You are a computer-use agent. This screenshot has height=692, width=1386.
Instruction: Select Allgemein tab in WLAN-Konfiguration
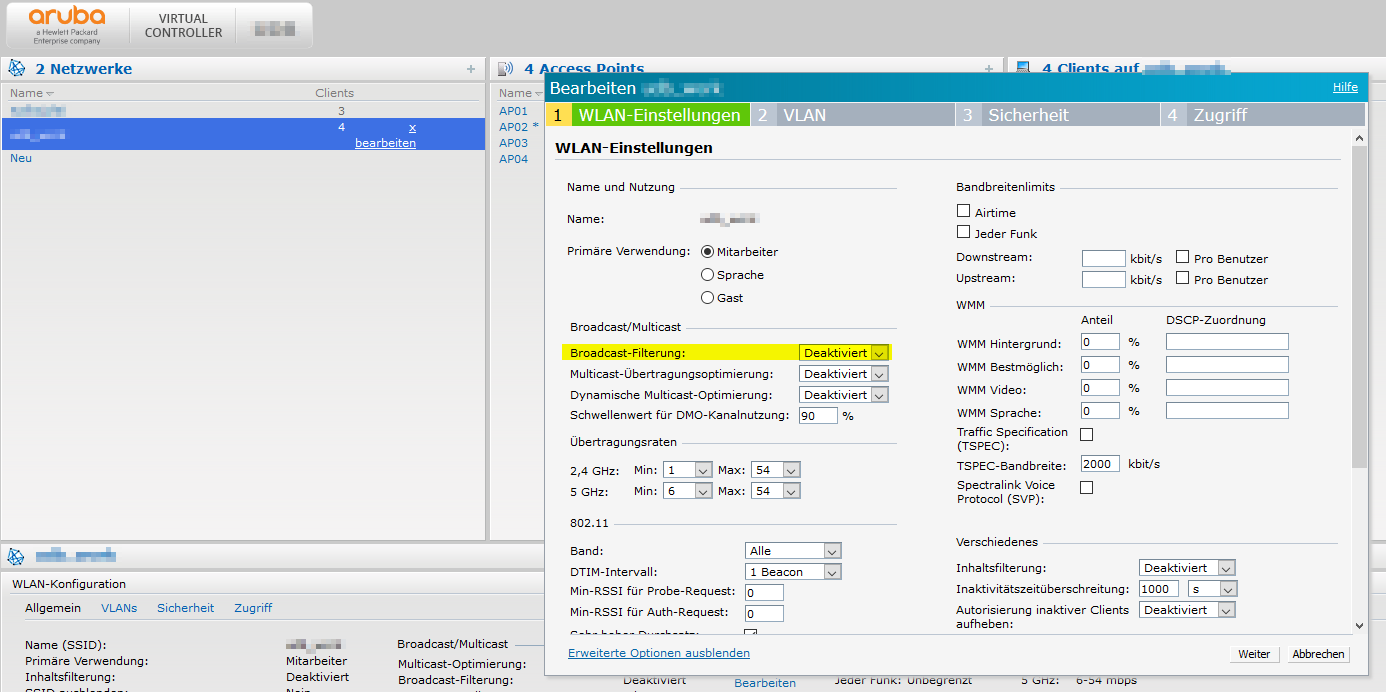[53, 608]
